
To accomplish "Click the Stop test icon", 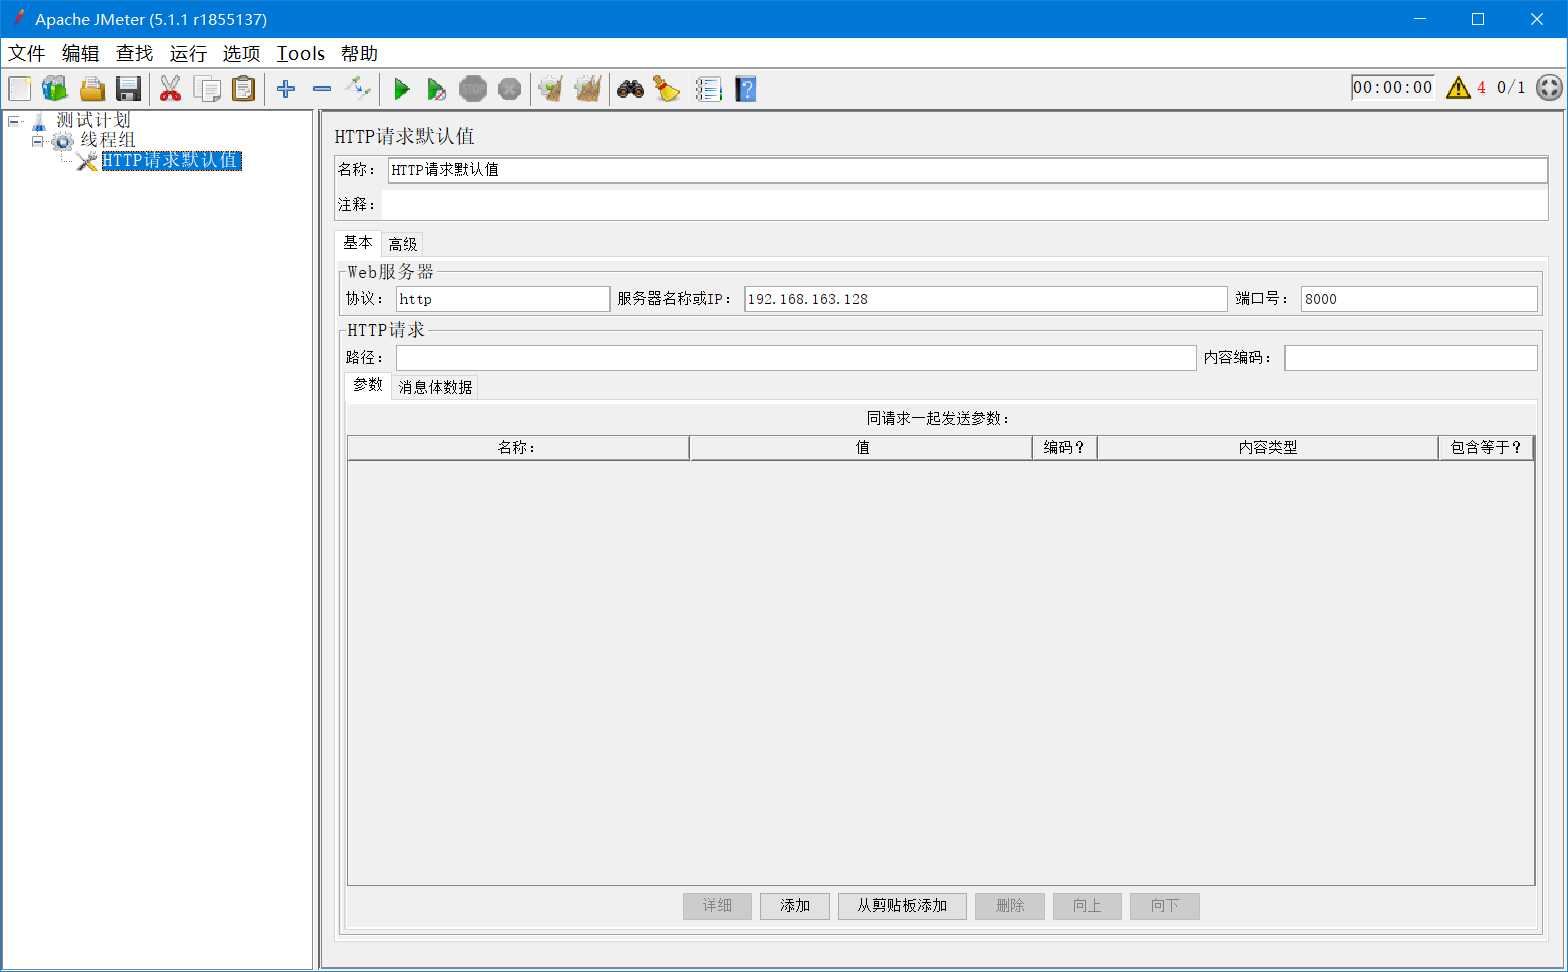I will click(473, 89).
